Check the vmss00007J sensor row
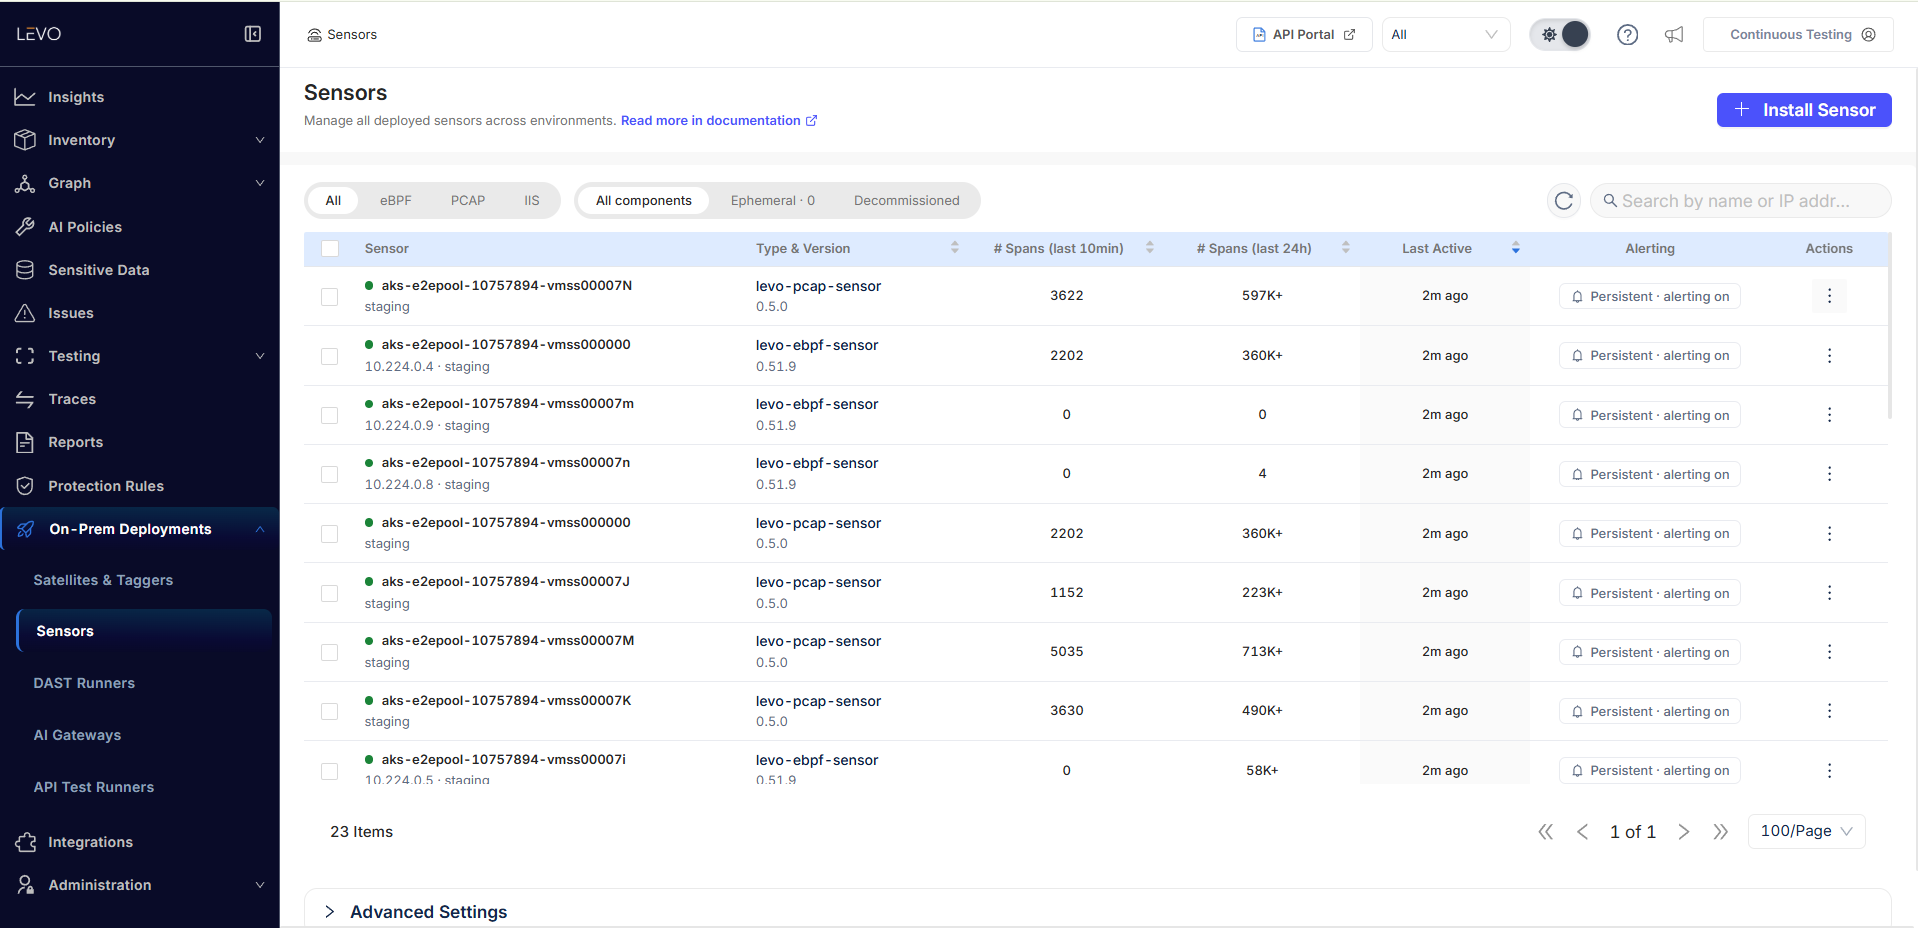 pyautogui.click(x=329, y=593)
